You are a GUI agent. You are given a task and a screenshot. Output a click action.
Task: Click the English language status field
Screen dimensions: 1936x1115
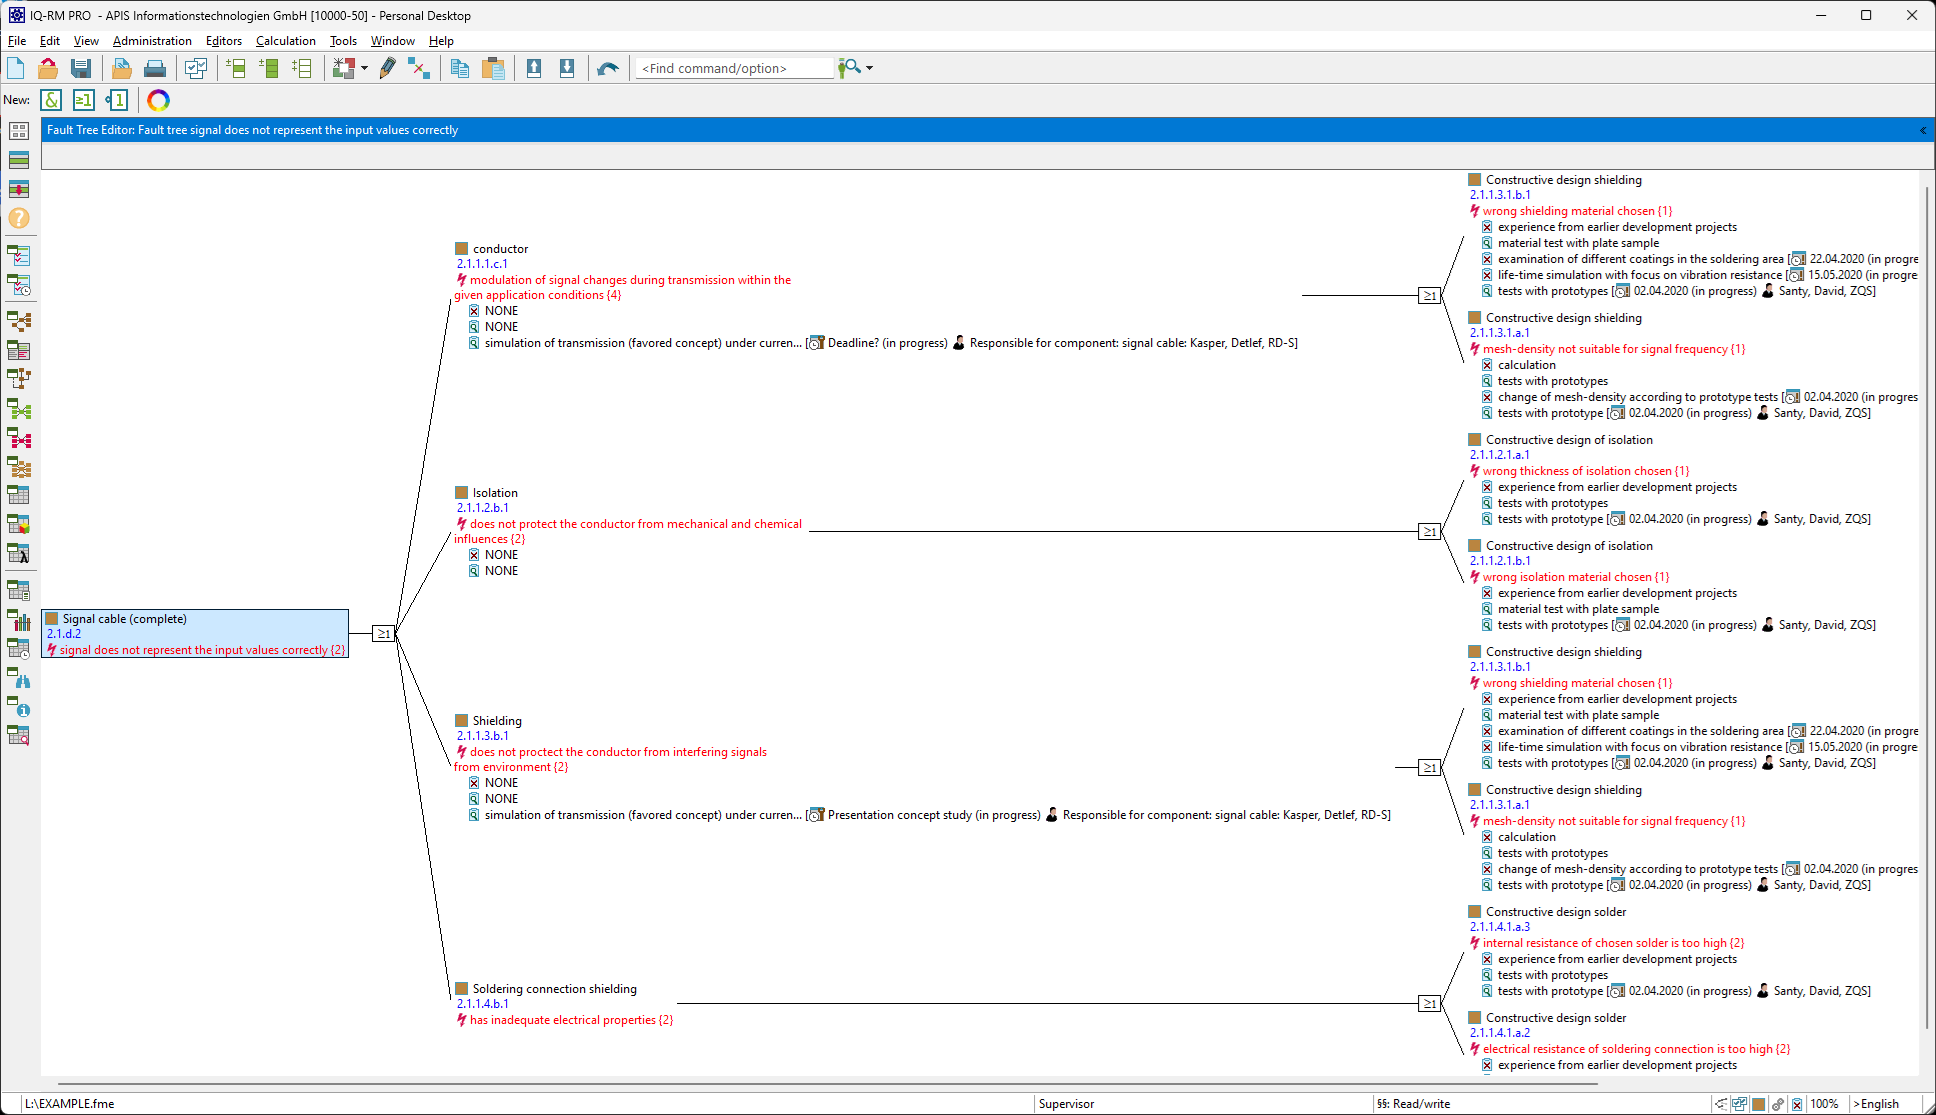1879,1104
